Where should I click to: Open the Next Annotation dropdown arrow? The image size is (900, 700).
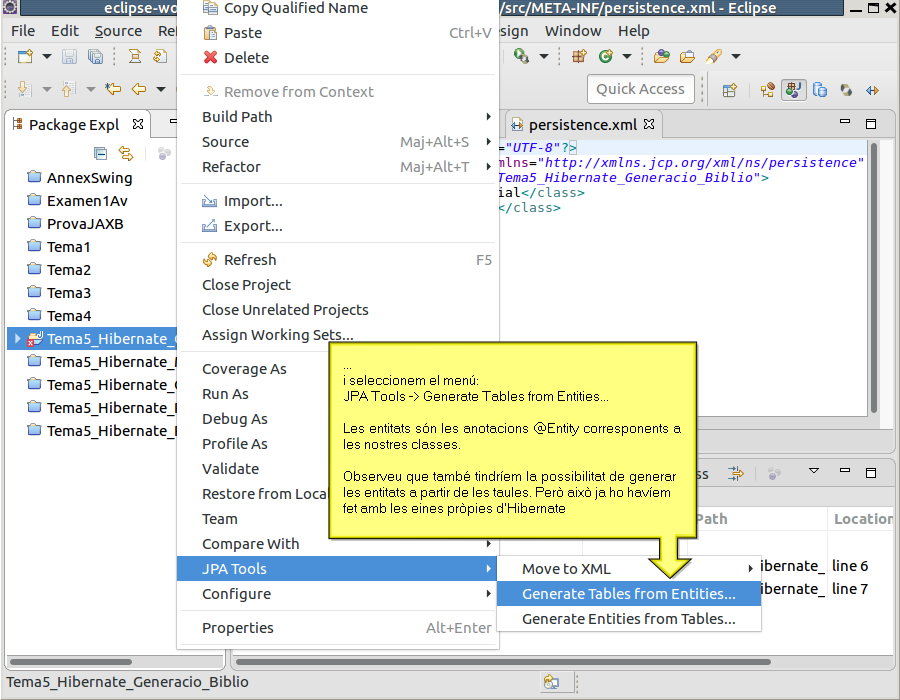pyautogui.click(x=47, y=89)
